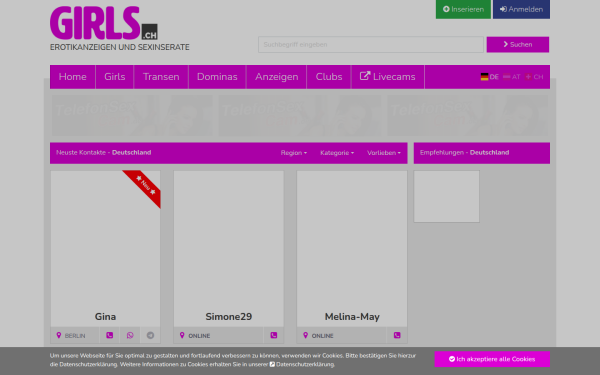Open the Clubs menu item
The image size is (600, 375).
(x=329, y=77)
